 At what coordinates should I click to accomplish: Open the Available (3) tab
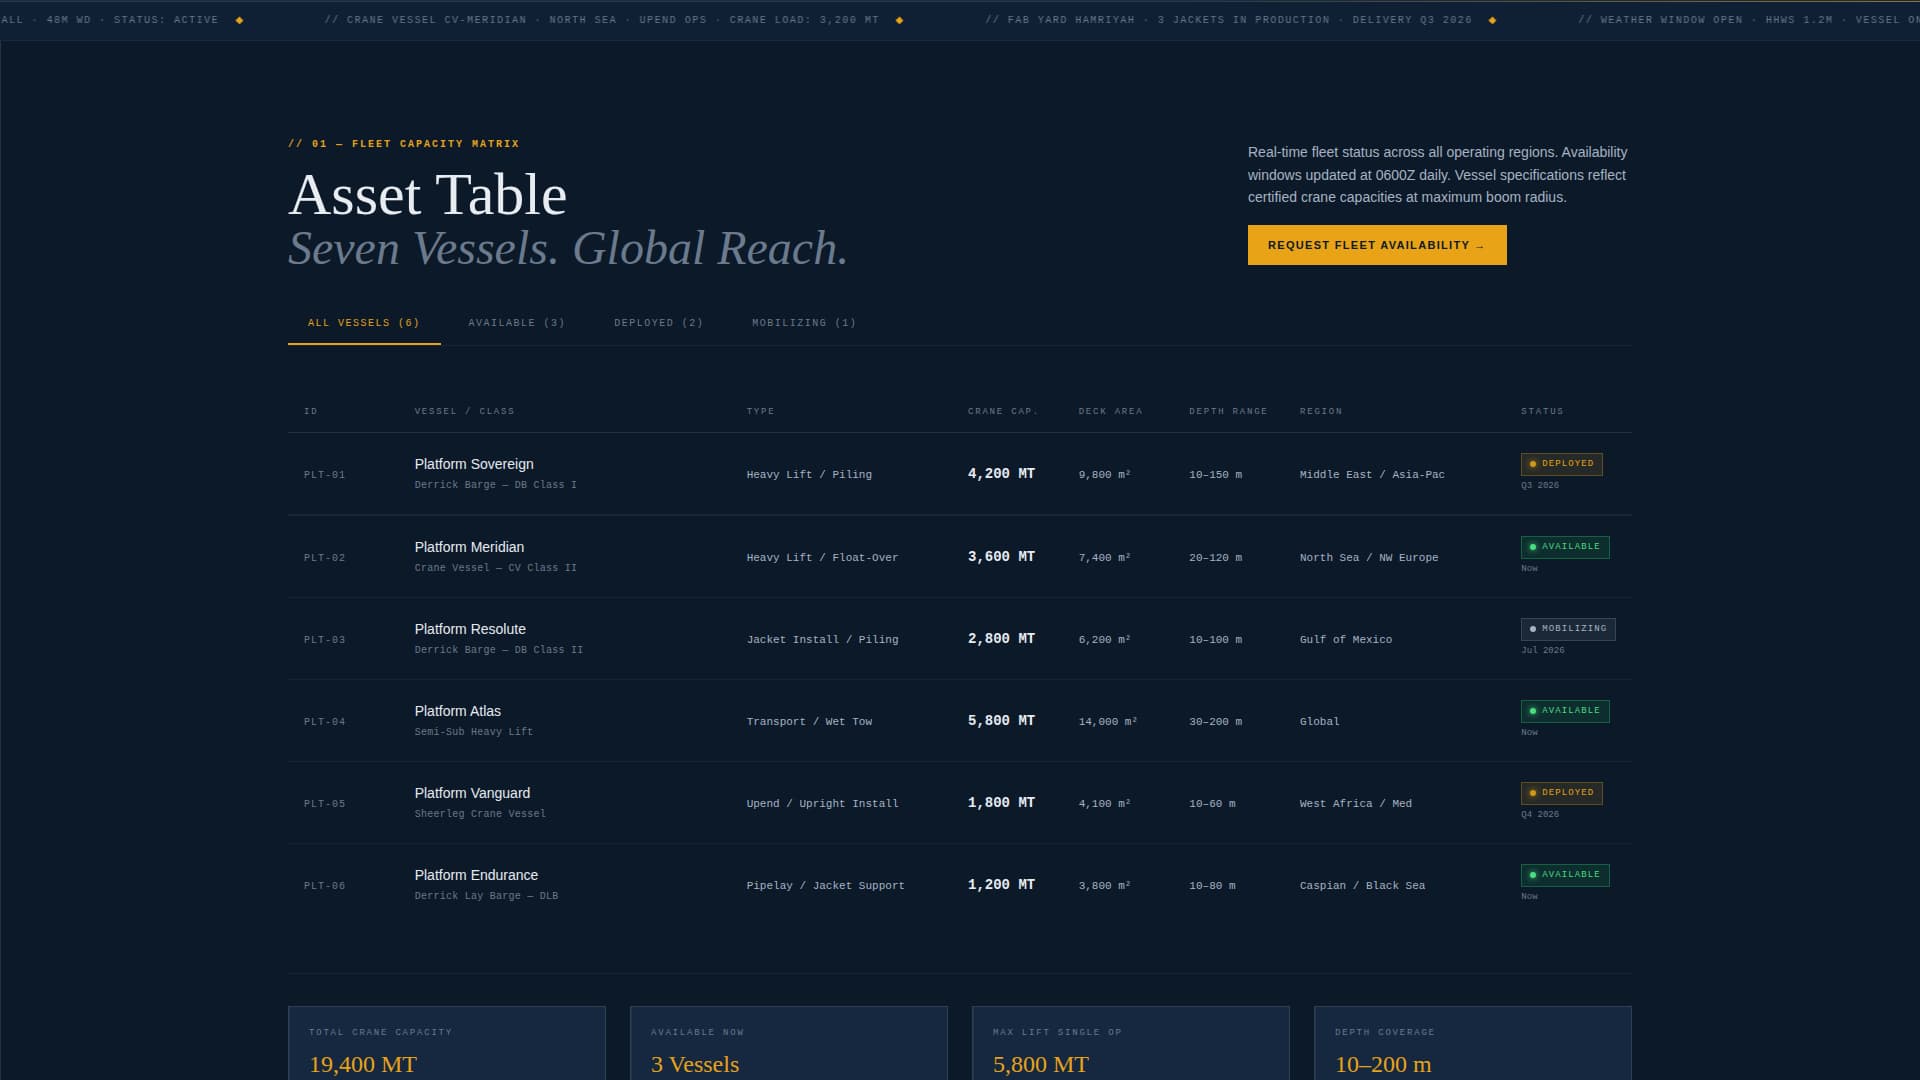pyautogui.click(x=516, y=323)
